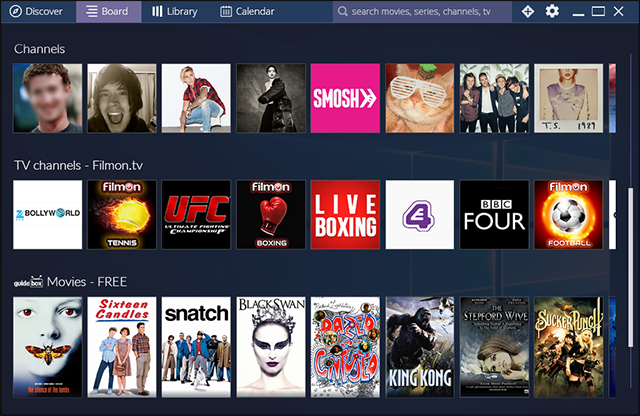Open the E4 purple logo channel

(x=420, y=215)
